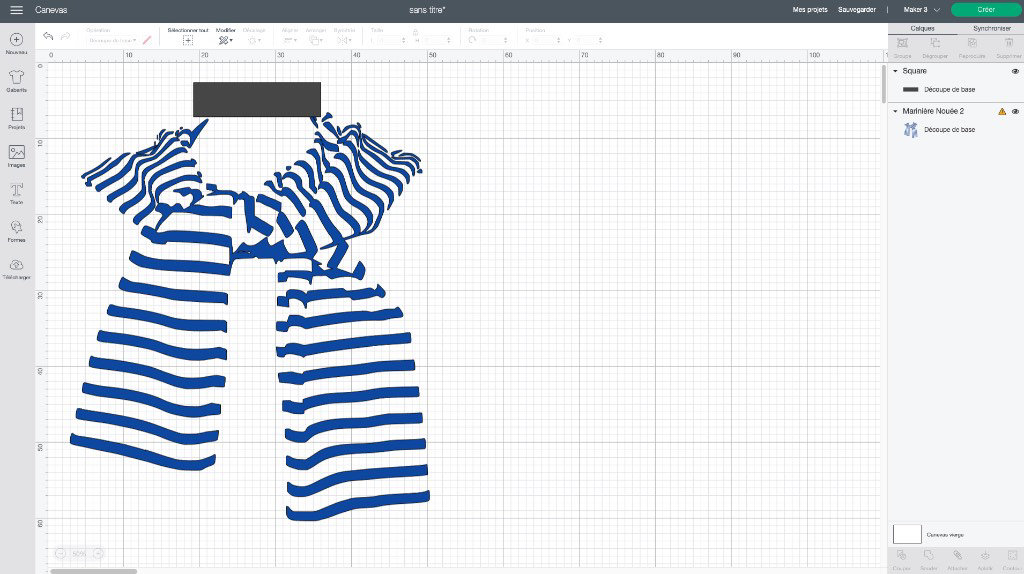Collapse the Marinière Nouée 2 group
Screen dimensions: 1024x574
click(895, 112)
